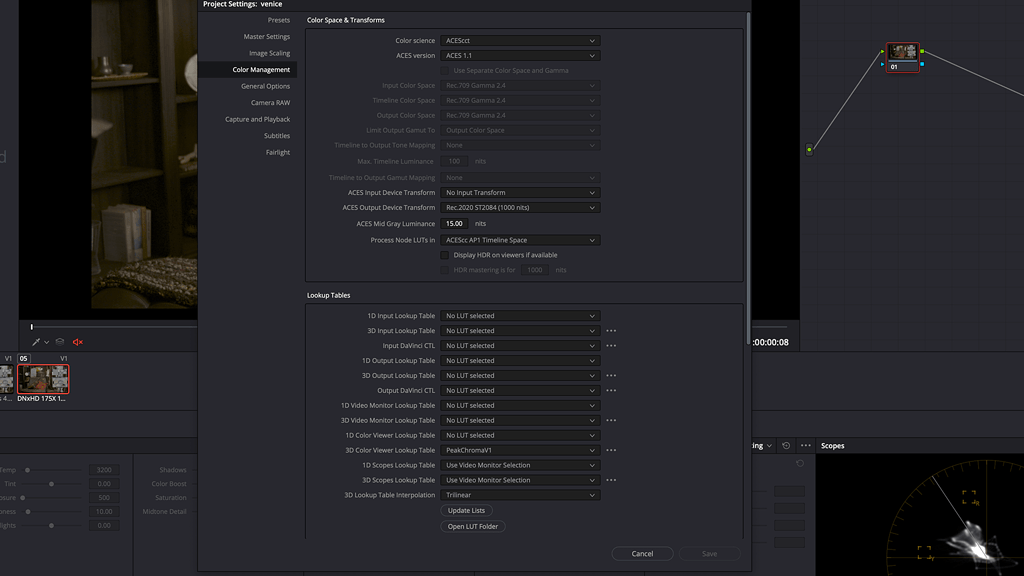Image resolution: width=1024 pixels, height=576 pixels.
Task: Click the ••• icon next to 3D Scopes Lookup Table
Action: pyautogui.click(x=610, y=480)
